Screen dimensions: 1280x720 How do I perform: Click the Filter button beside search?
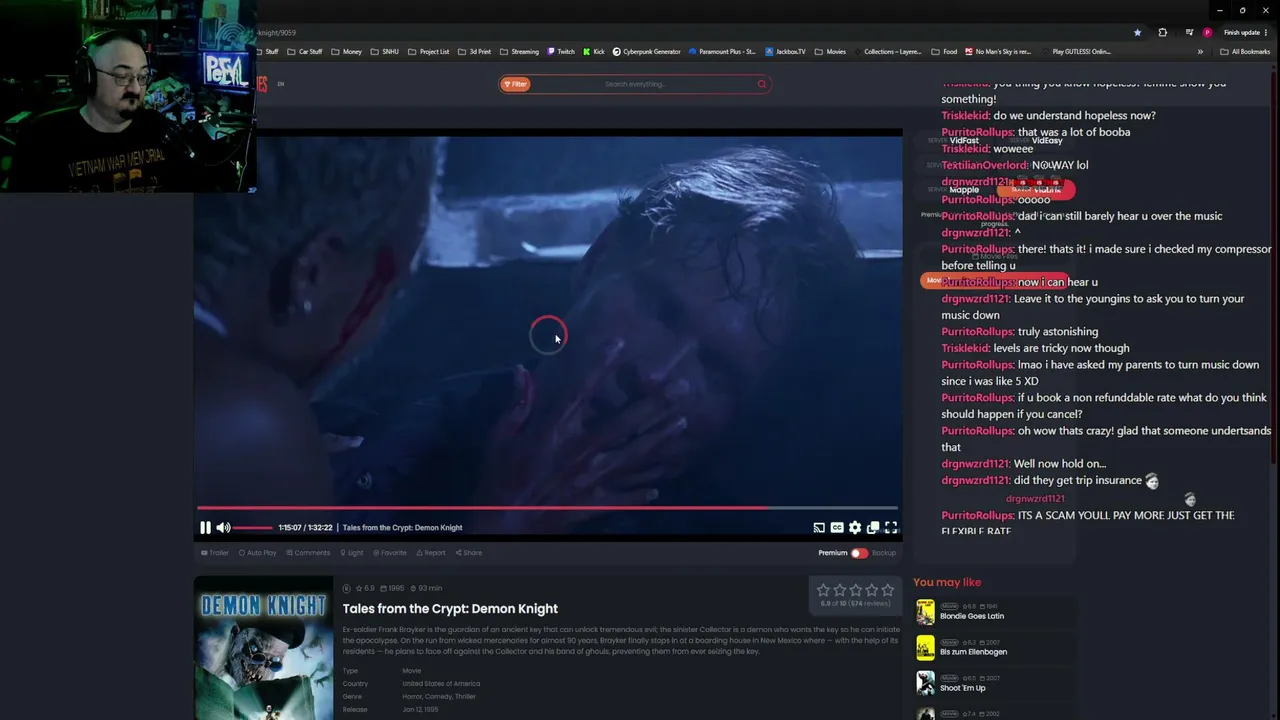pos(515,84)
